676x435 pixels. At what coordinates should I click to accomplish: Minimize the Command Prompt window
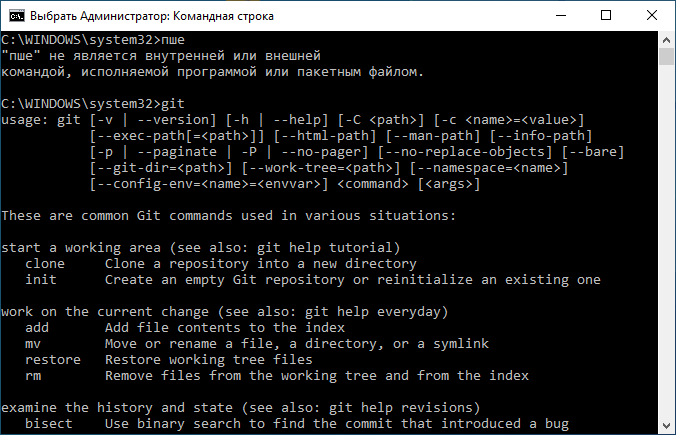click(561, 16)
